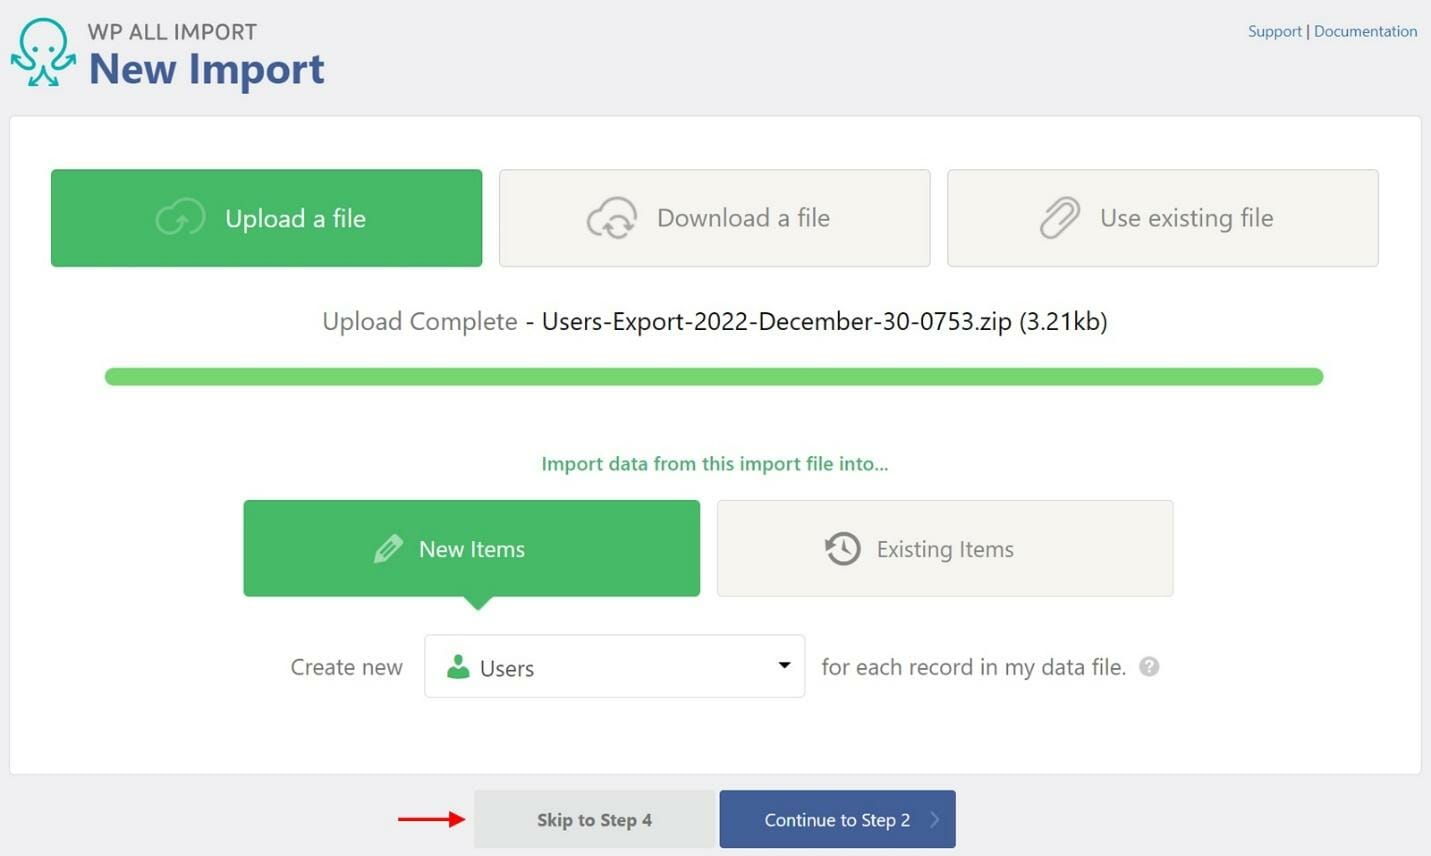Select the Upload a file tab
Viewport: 1431px width, 856px height.
point(266,218)
